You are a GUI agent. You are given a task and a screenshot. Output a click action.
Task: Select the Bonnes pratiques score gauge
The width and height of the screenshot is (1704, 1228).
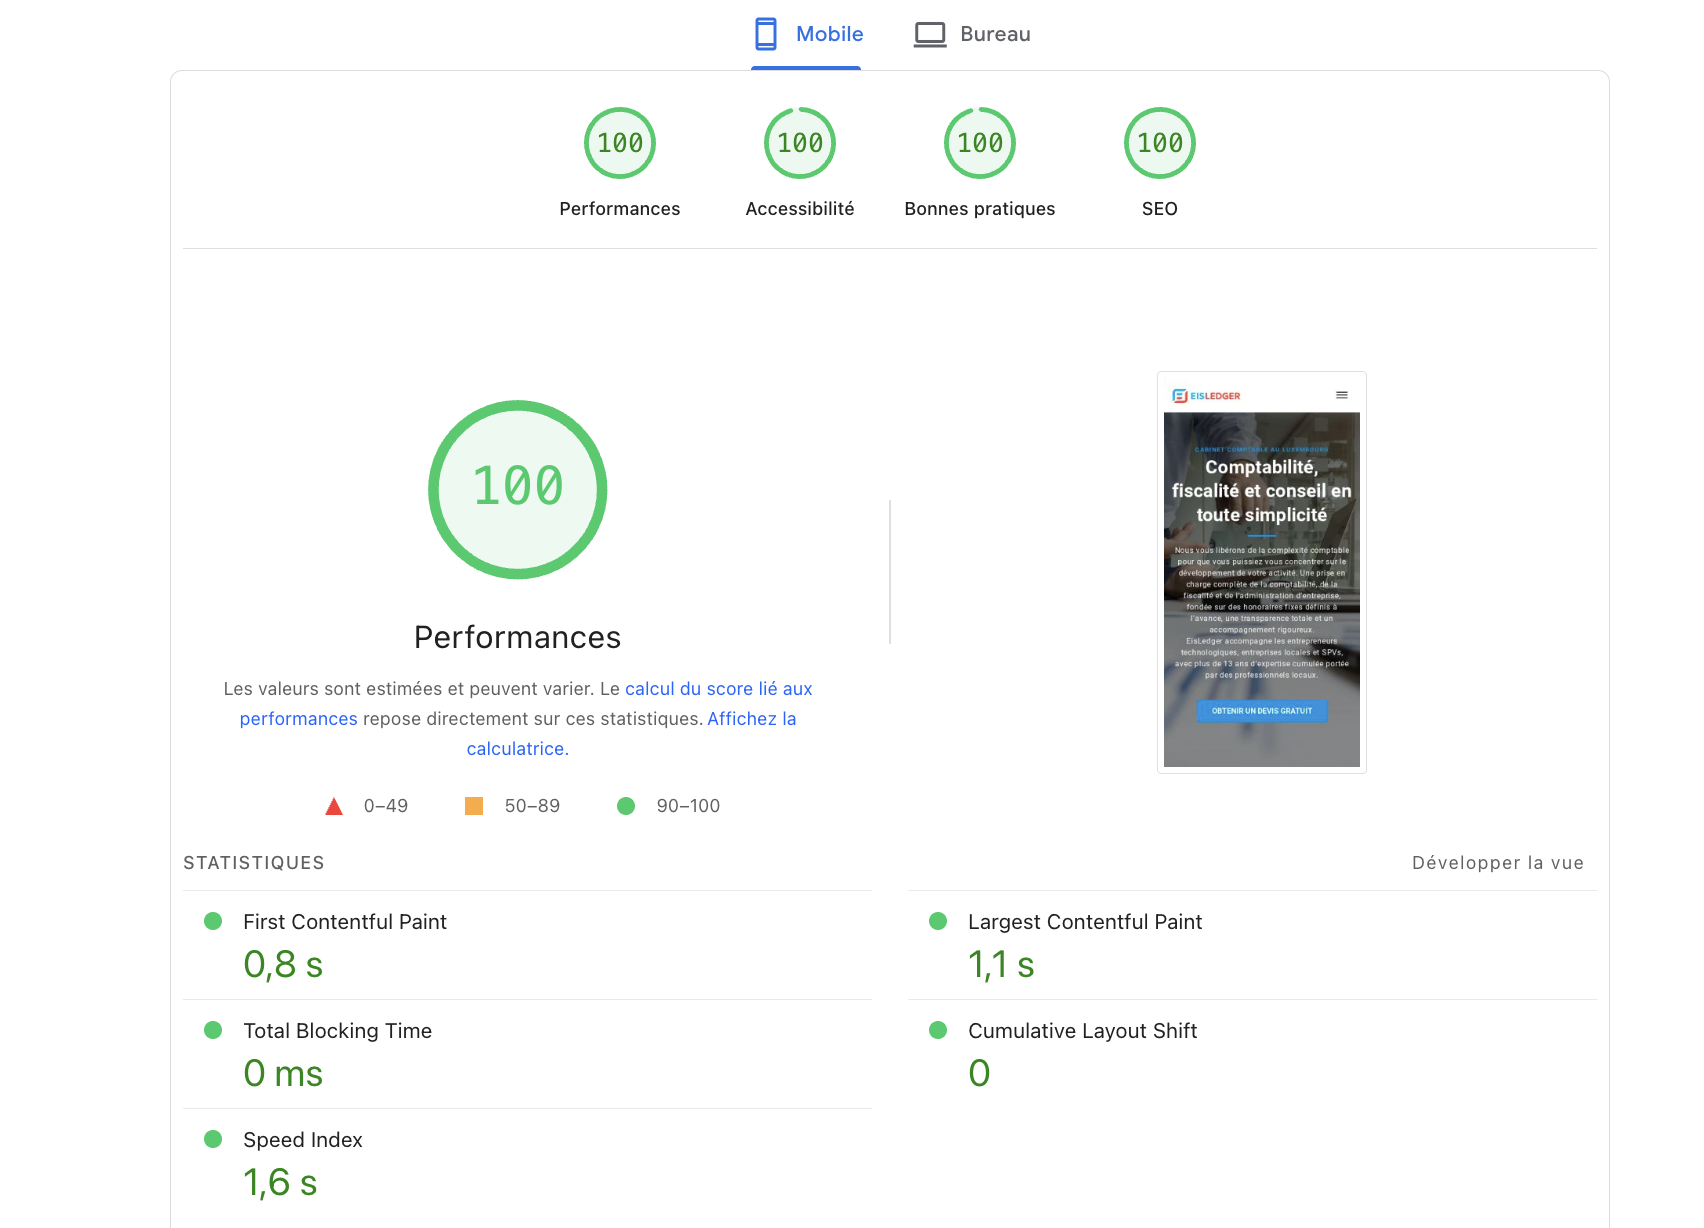click(x=979, y=143)
